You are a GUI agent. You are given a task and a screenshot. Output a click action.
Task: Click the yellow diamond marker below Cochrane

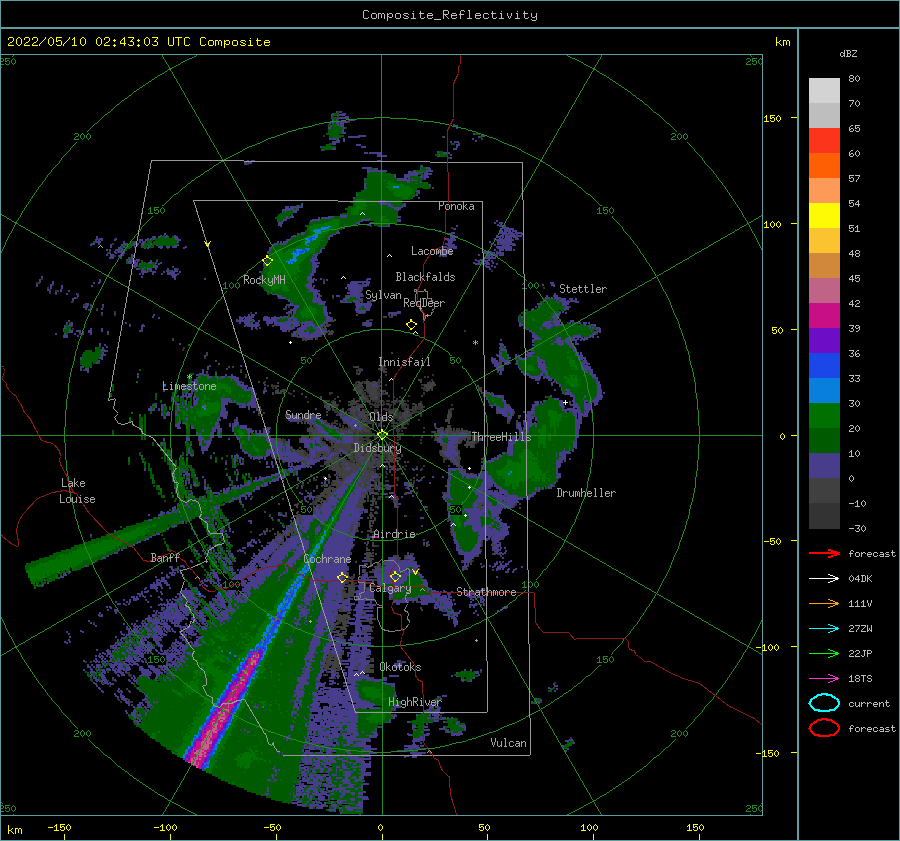(x=343, y=577)
